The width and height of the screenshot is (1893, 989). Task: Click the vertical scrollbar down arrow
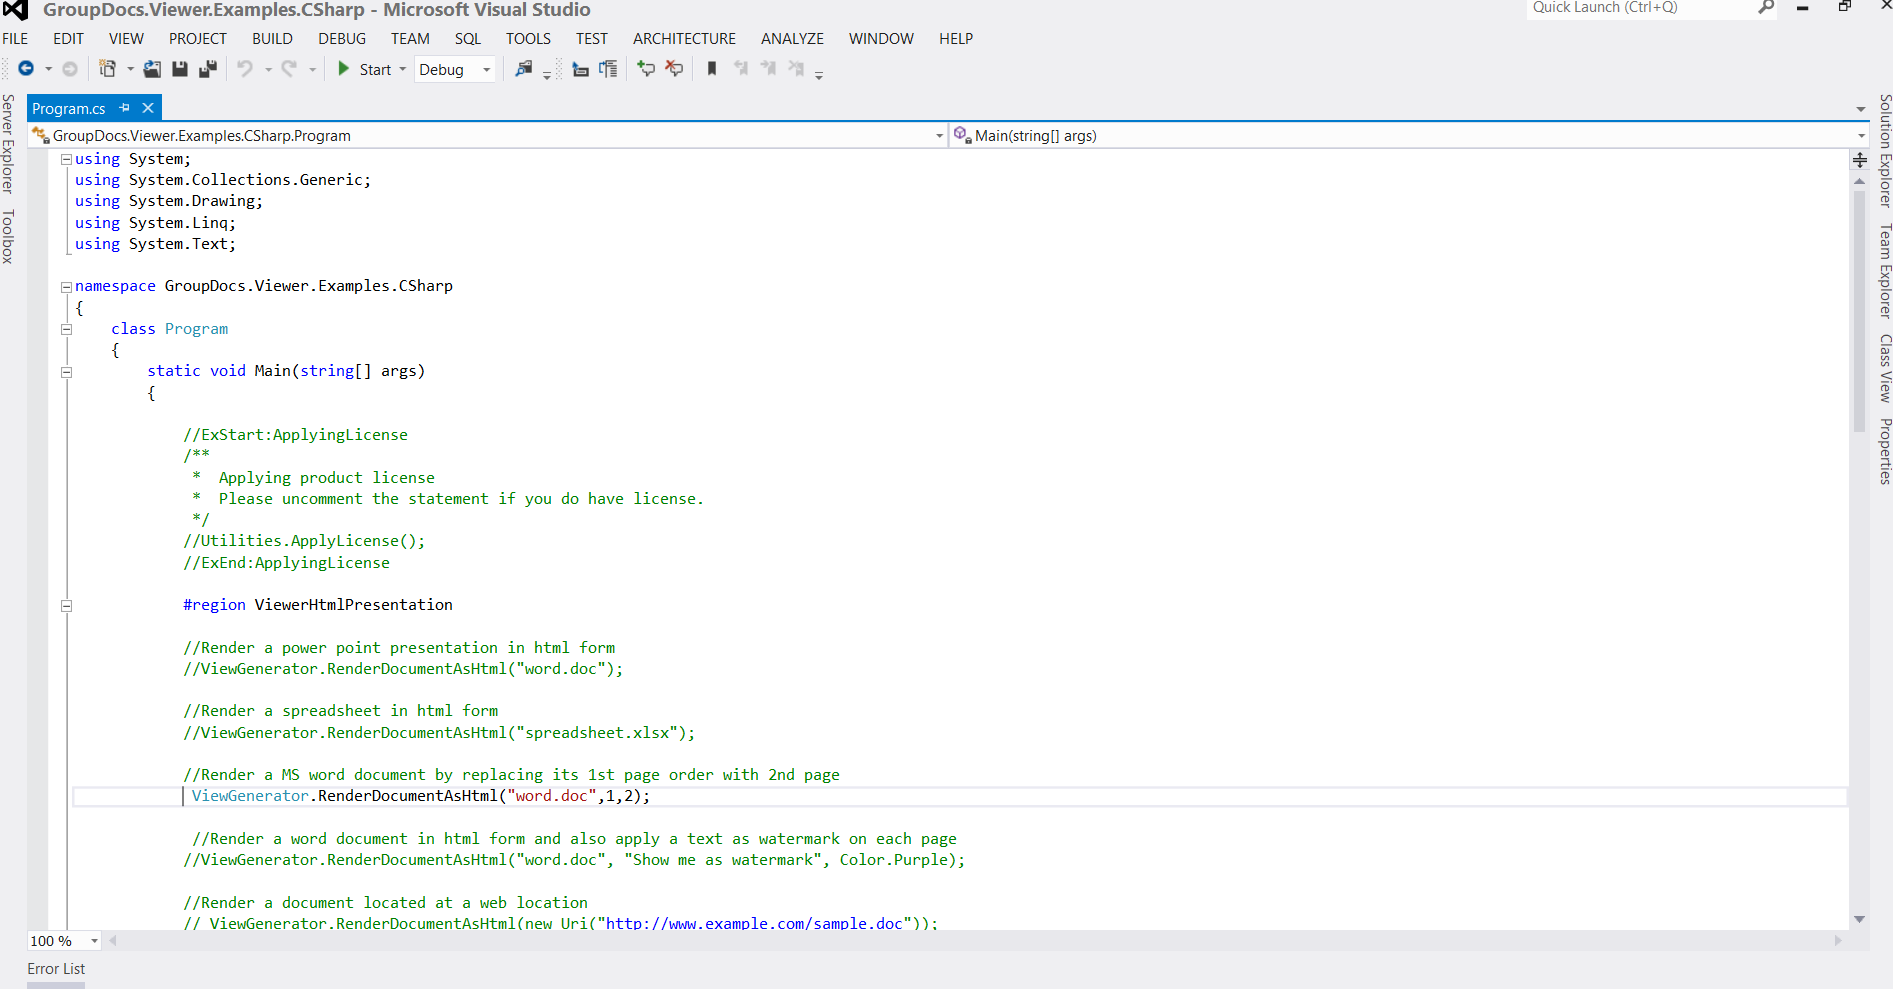click(1860, 920)
